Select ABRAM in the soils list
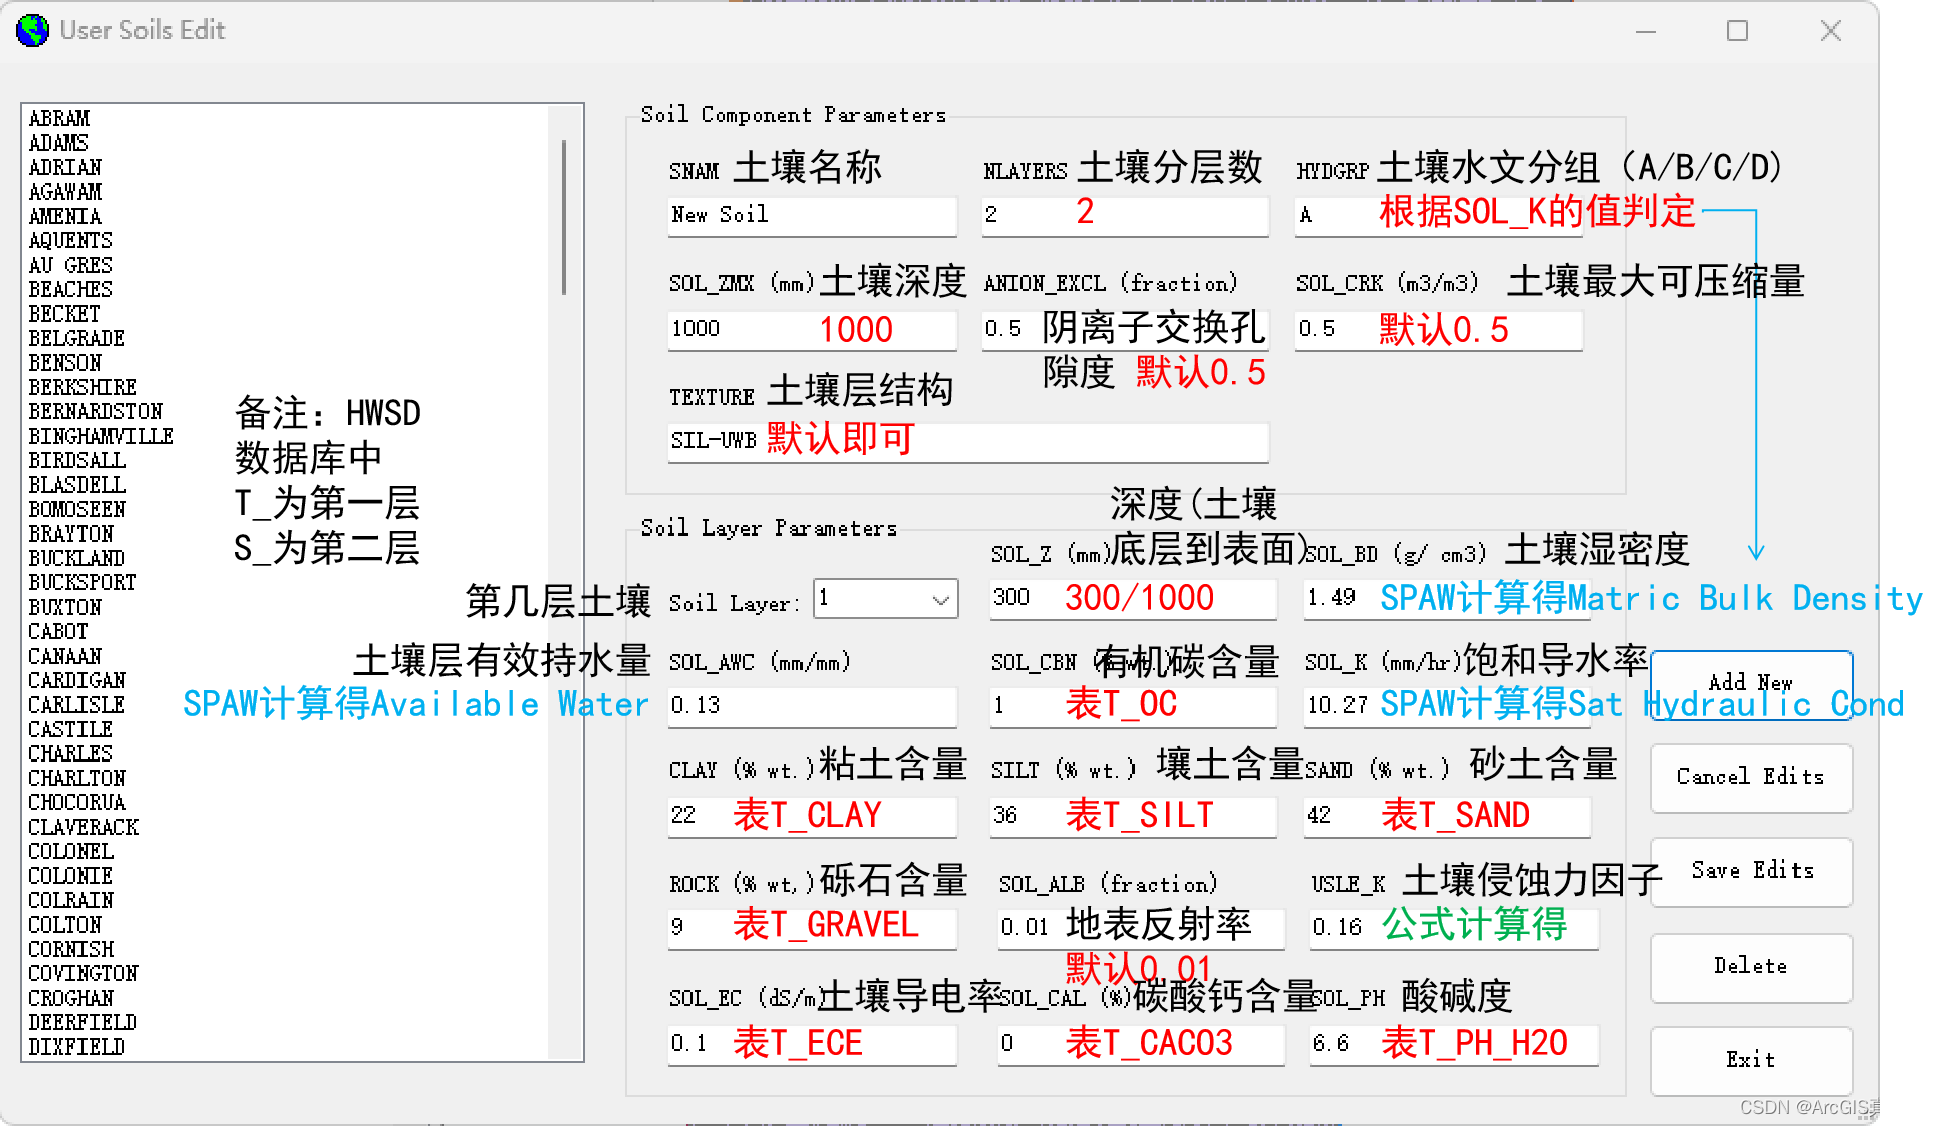Screen dimensions: 1944x1127 point(59,119)
